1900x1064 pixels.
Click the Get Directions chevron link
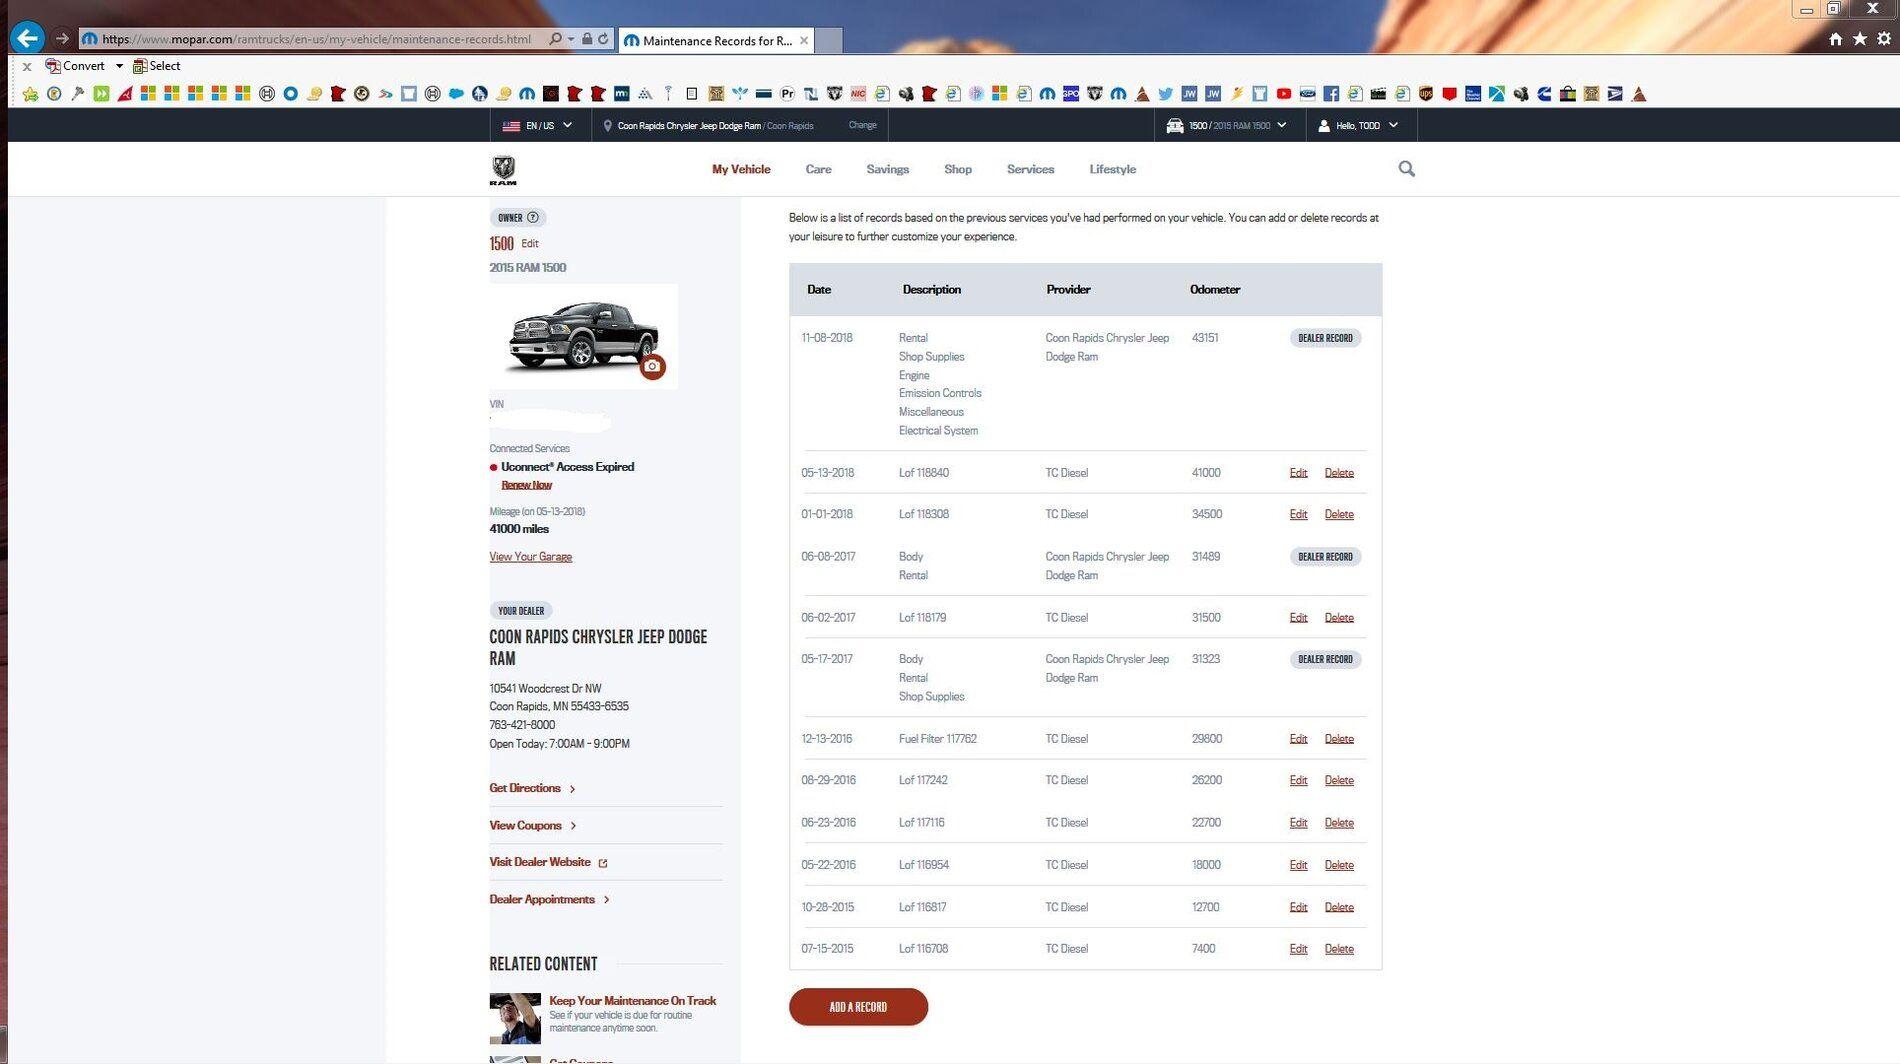point(532,788)
